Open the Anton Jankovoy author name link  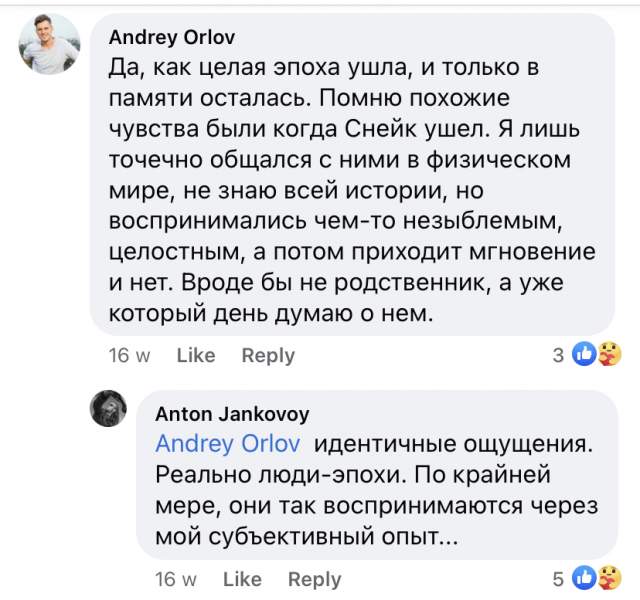click(232, 413)
